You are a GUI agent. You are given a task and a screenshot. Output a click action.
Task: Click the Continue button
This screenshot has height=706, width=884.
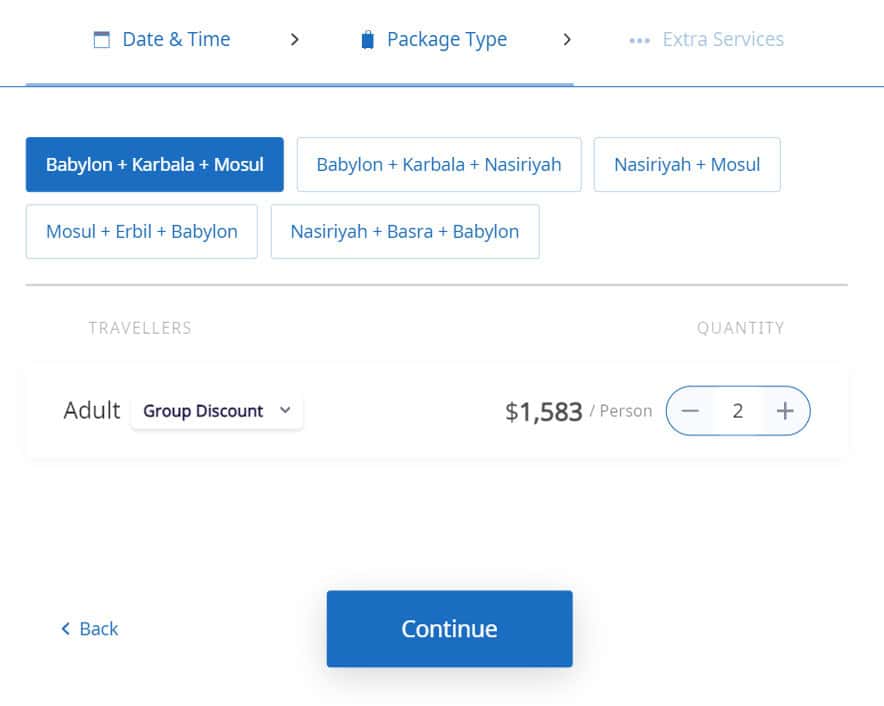(x=449, y=628)
